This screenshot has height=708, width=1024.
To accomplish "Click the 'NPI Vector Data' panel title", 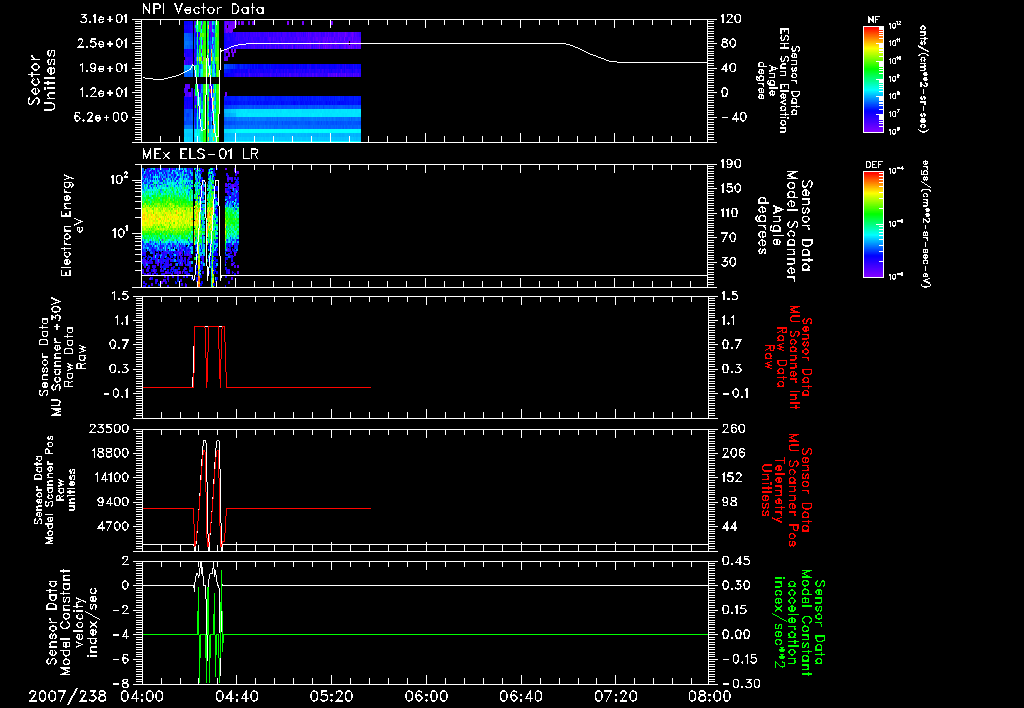I will [x=203, y=9].
